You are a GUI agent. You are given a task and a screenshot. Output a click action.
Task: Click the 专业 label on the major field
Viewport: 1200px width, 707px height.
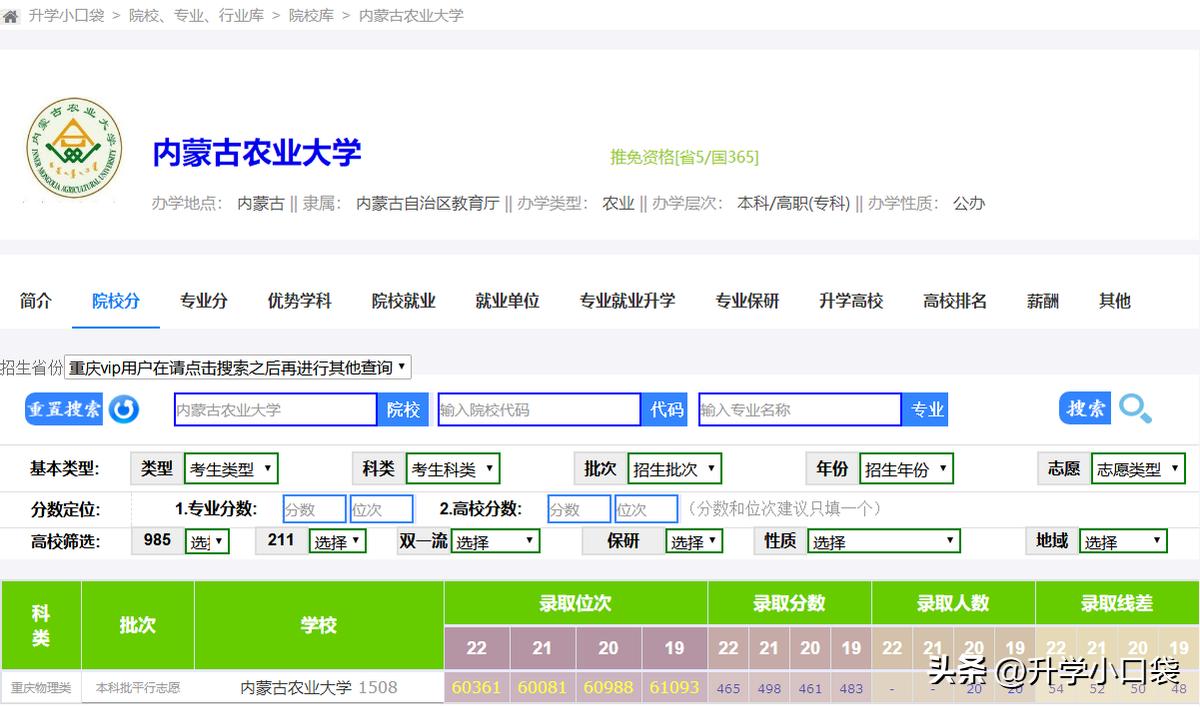925,409
